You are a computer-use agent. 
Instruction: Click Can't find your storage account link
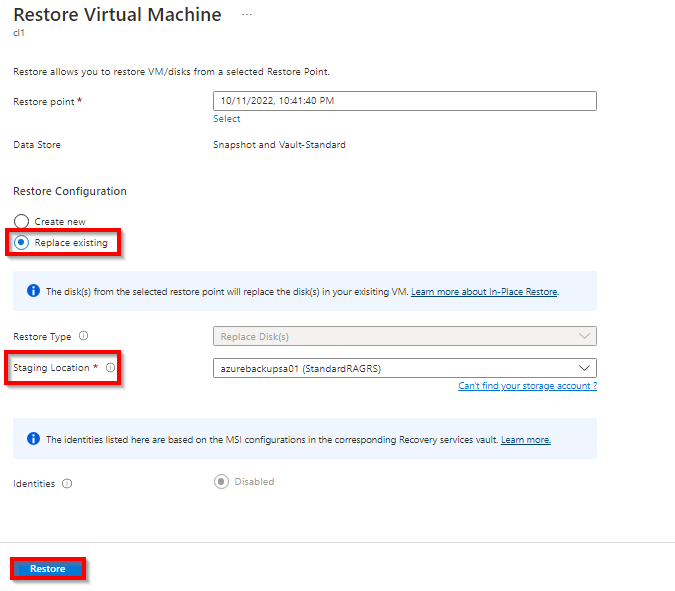527,386
